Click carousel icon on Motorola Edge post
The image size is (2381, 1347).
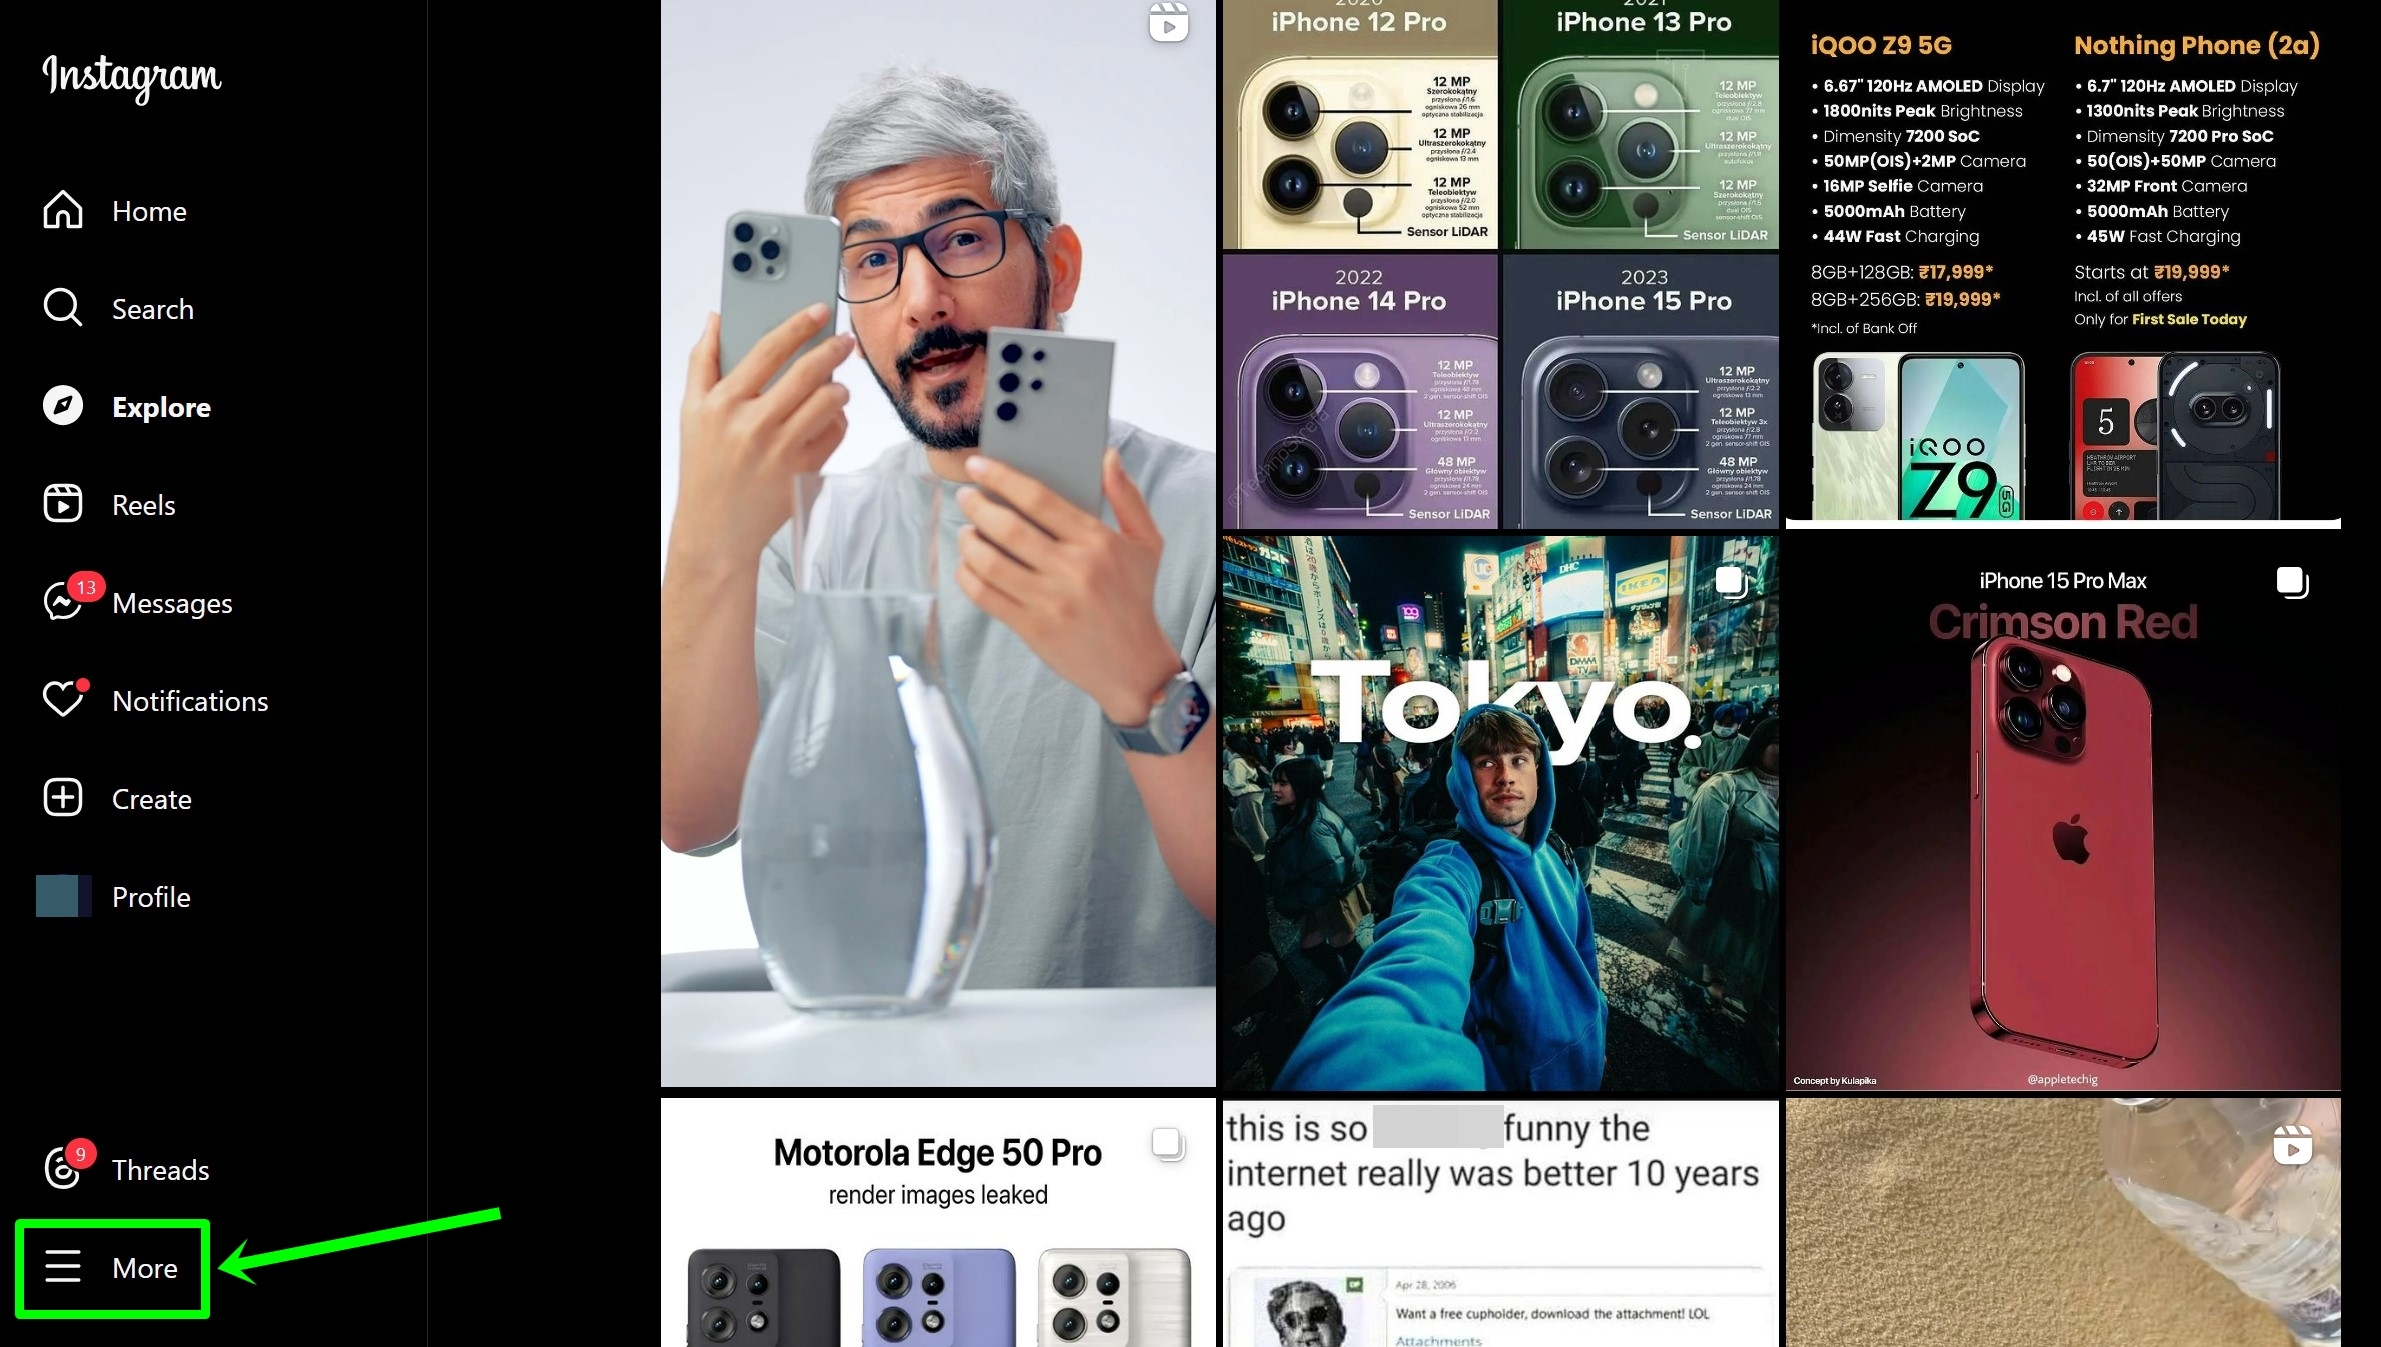1167,1144
